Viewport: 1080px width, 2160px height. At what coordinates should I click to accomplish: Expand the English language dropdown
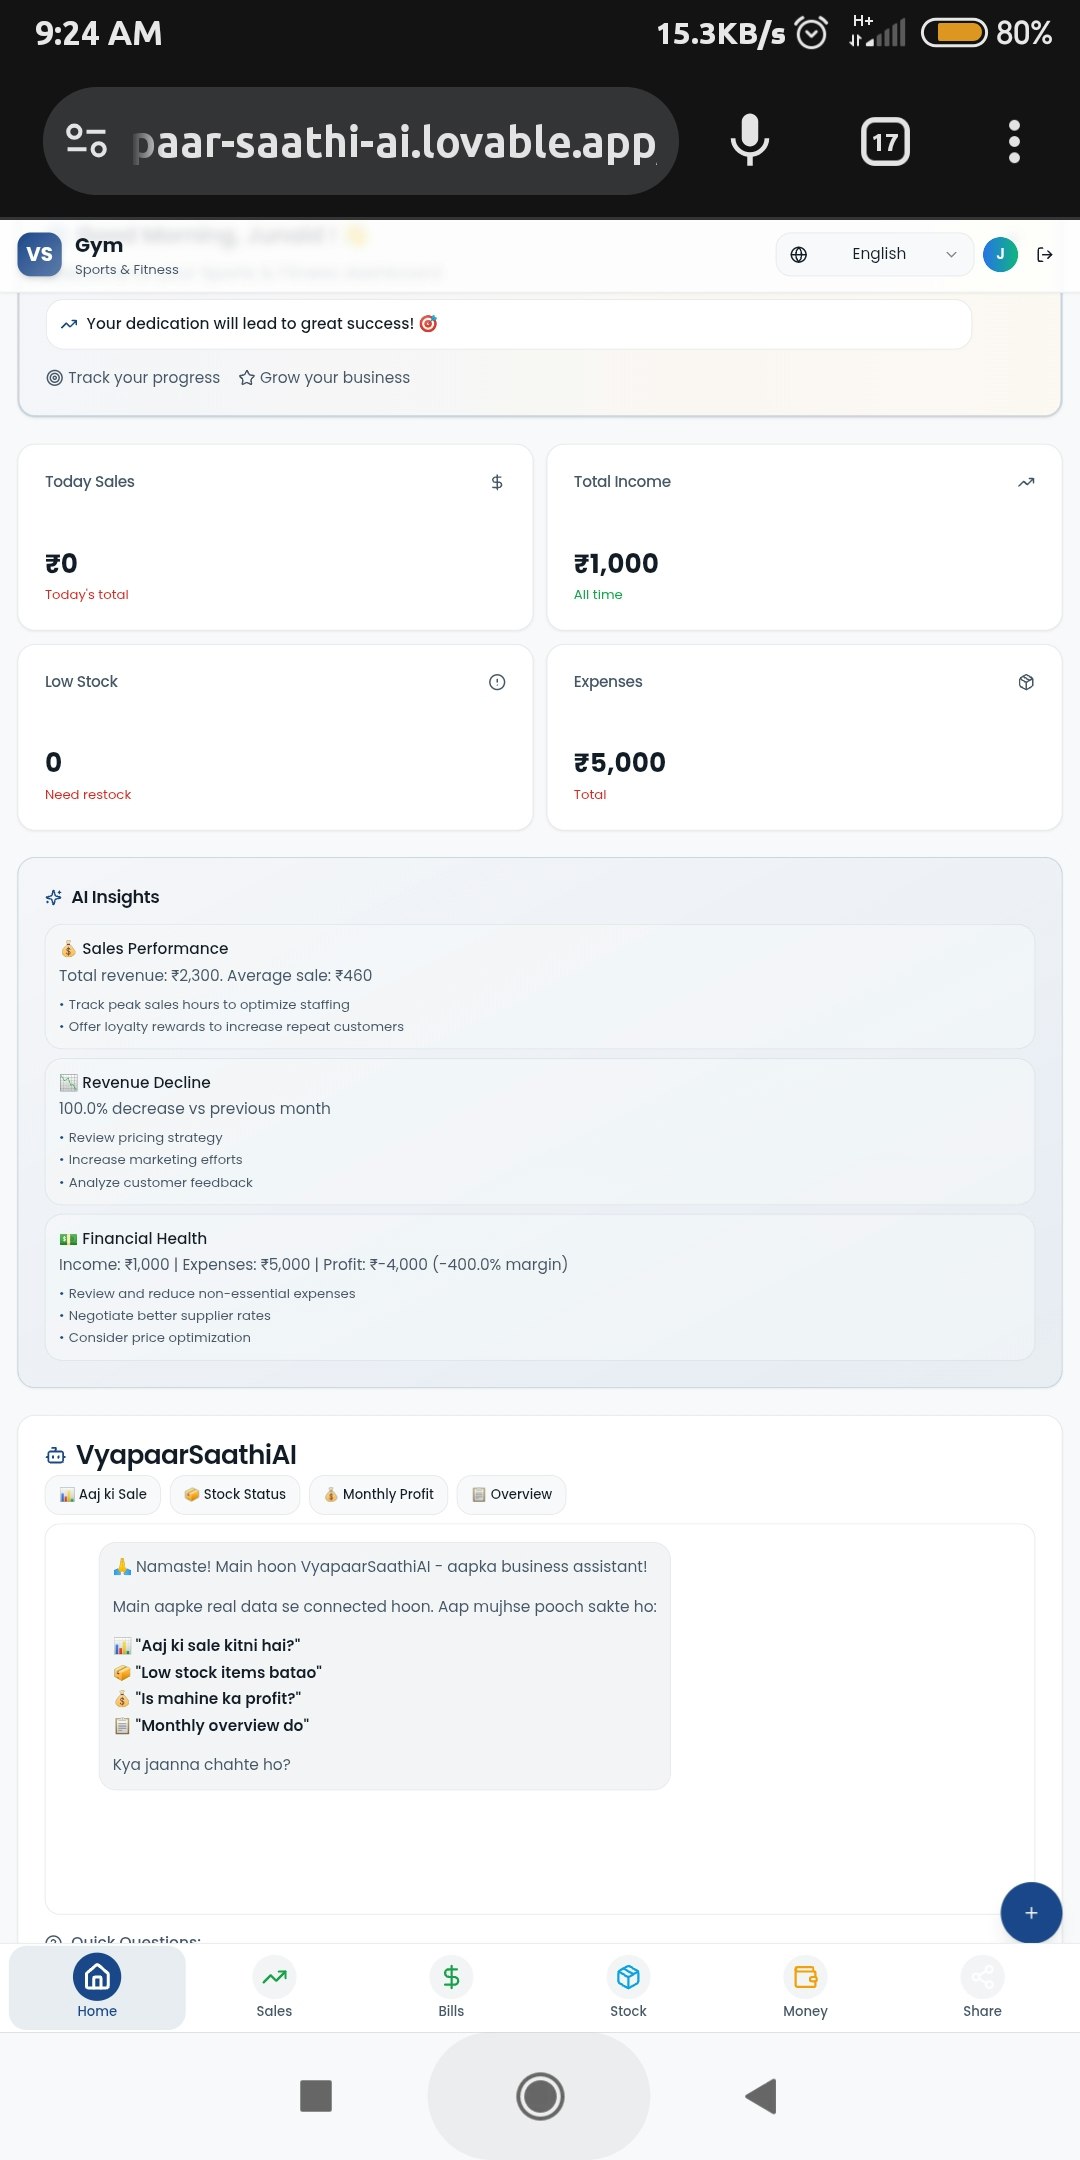point(875,255)
